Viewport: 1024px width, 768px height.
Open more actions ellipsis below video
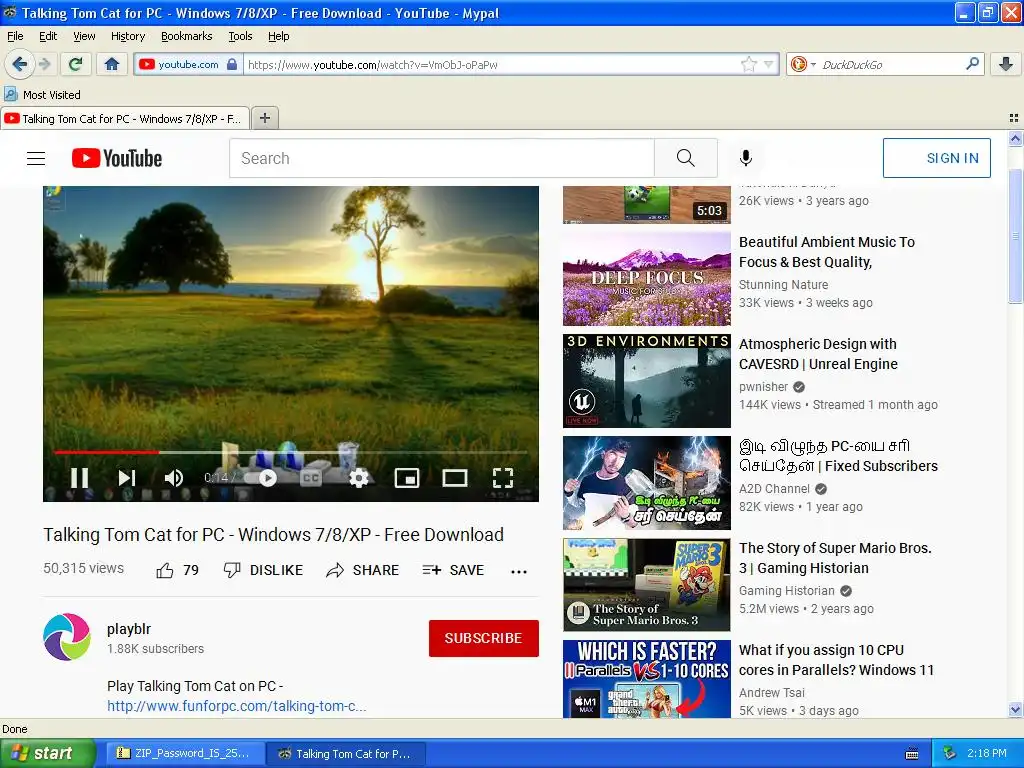519,571
